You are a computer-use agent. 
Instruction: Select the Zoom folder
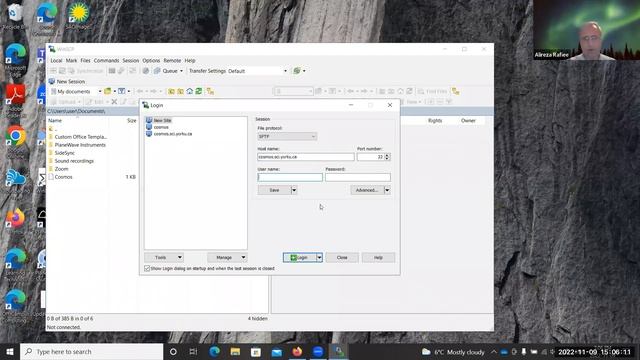click(x=58, y=169)
